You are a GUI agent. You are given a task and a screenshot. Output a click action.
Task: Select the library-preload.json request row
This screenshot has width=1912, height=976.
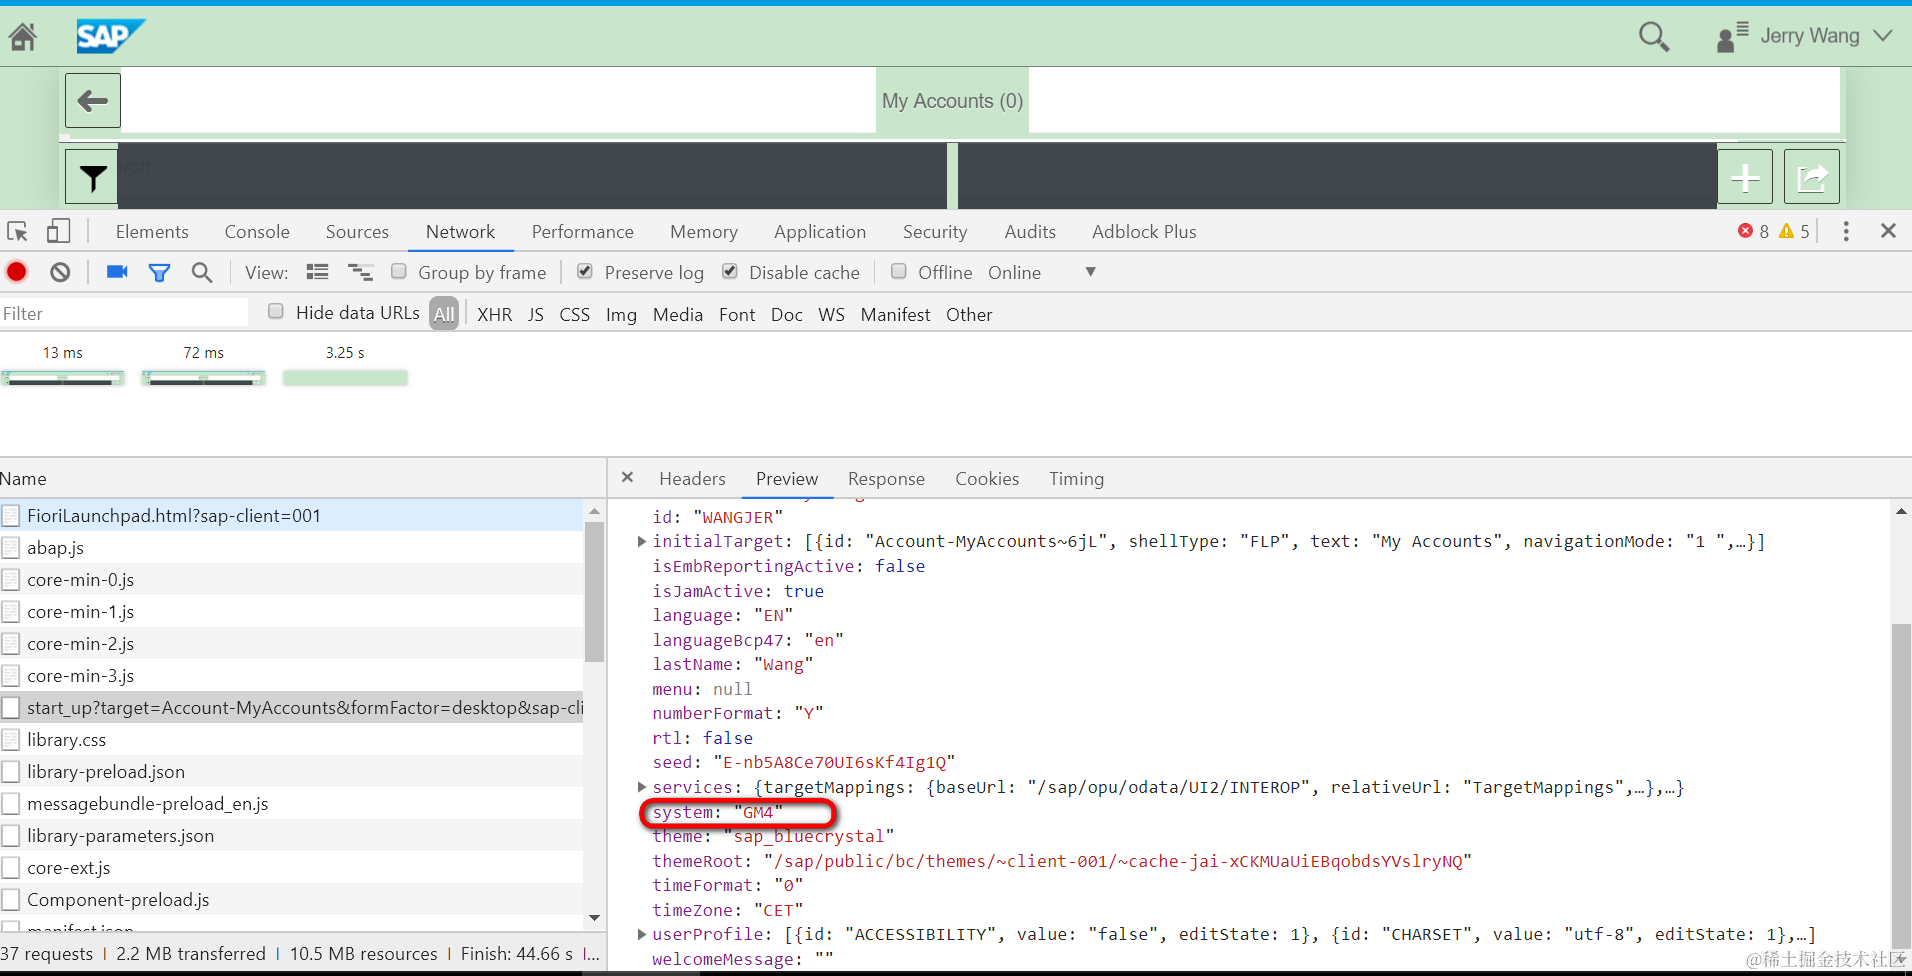291,771
